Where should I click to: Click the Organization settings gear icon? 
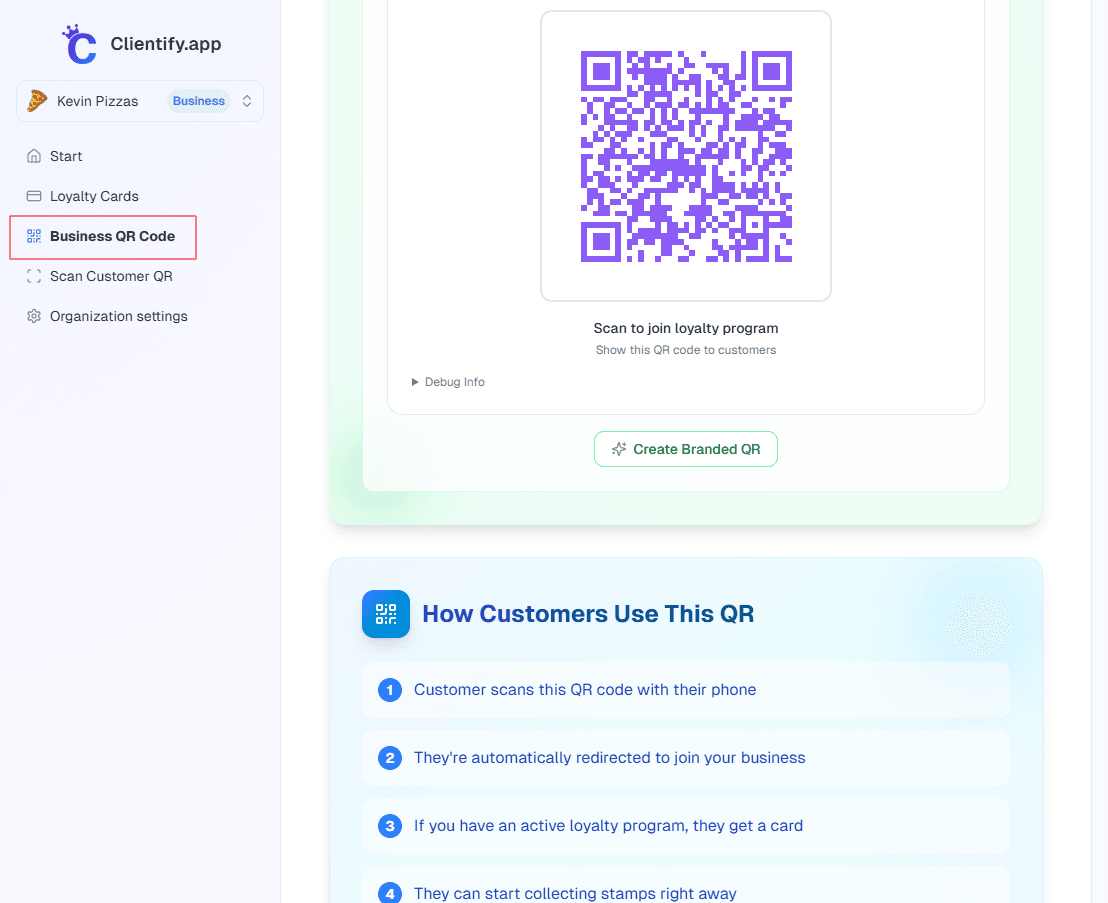(34, 316)
